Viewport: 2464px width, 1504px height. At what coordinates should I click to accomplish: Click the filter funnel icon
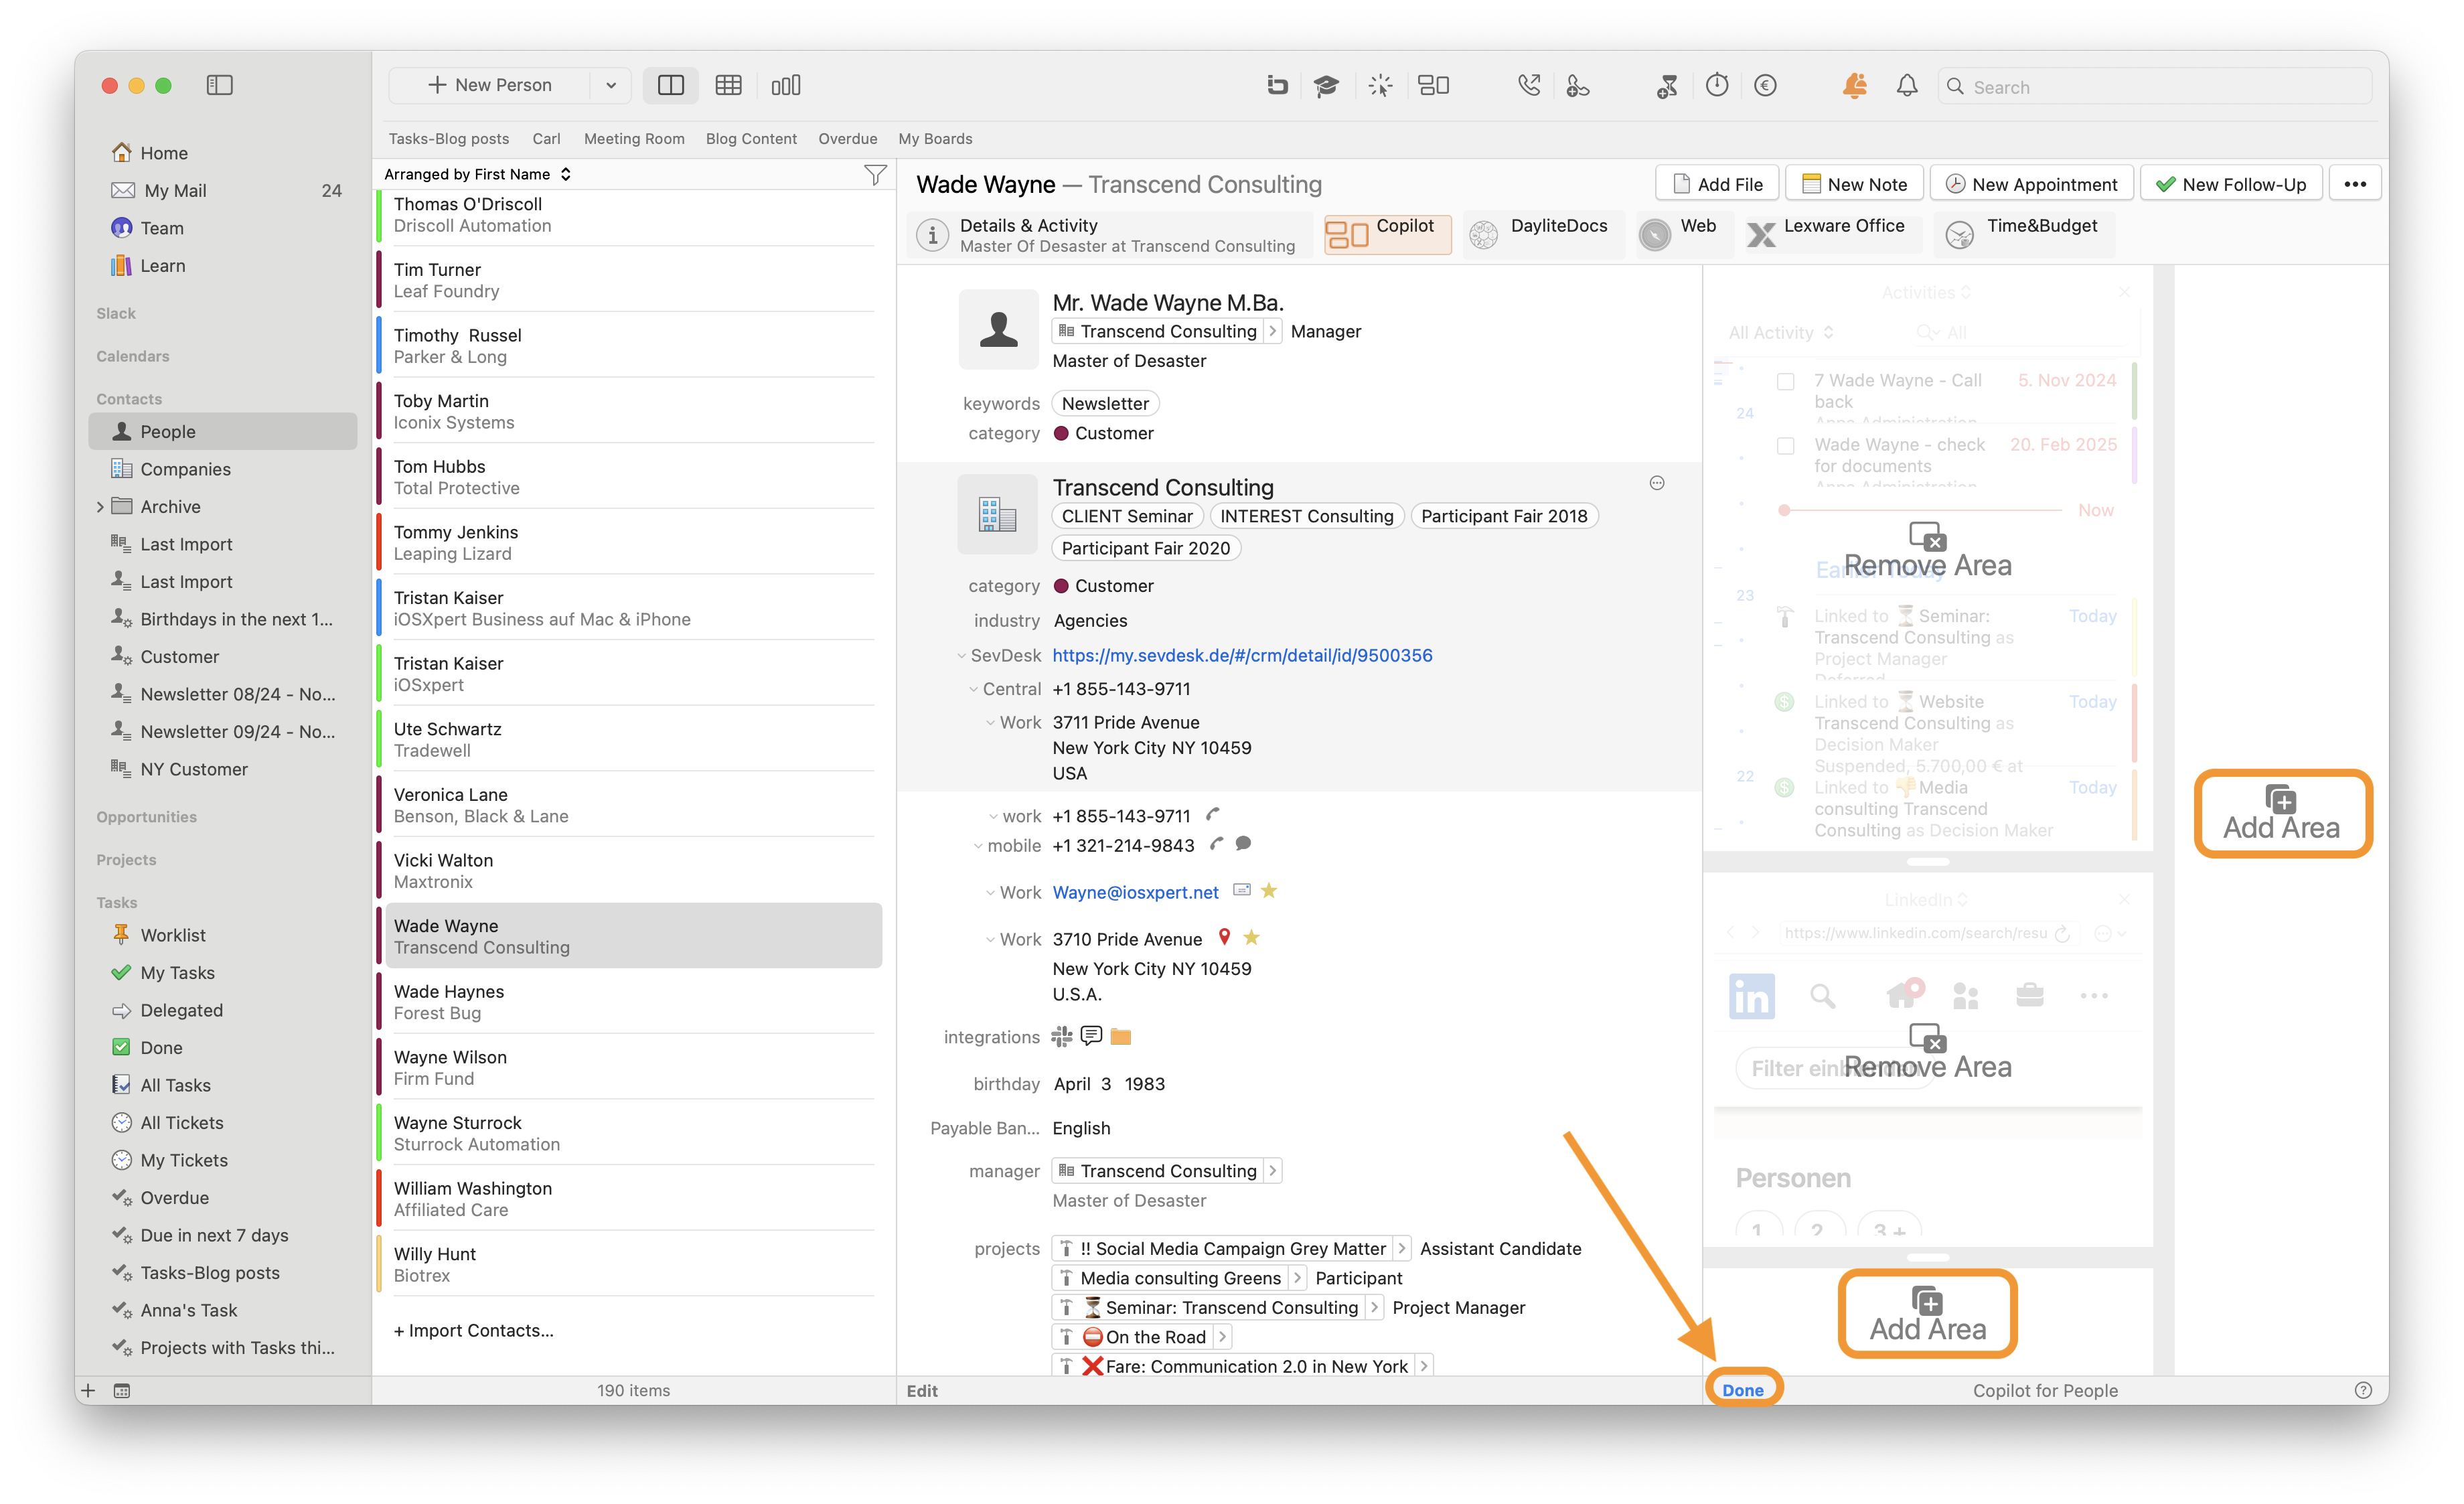pyautogui.click(x=875, y=174)
